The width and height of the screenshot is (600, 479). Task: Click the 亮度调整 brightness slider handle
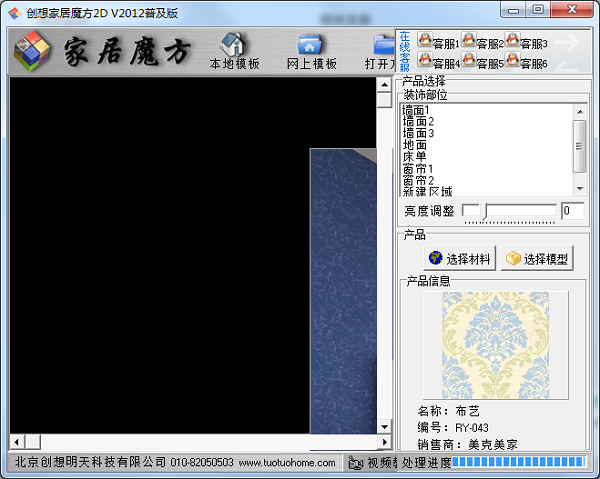pos(470,211)
